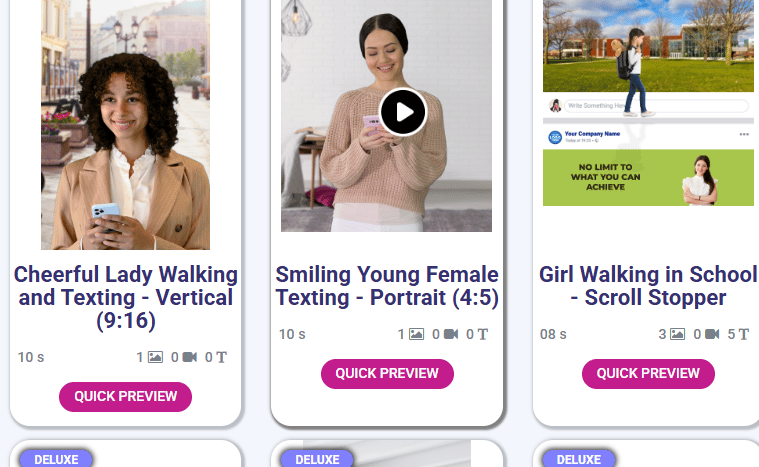Open Girl Walking in School Scroll Stopper title

coord(648,286)
